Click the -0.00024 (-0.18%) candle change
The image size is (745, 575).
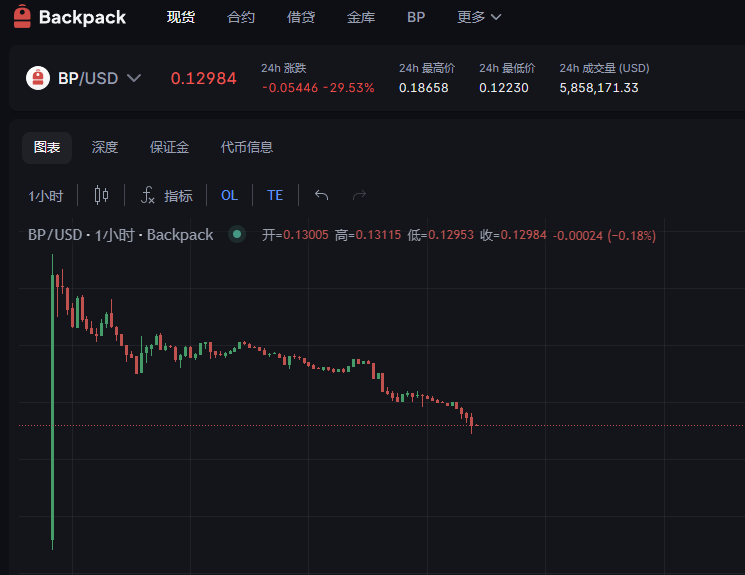click(x=604, y=236)
